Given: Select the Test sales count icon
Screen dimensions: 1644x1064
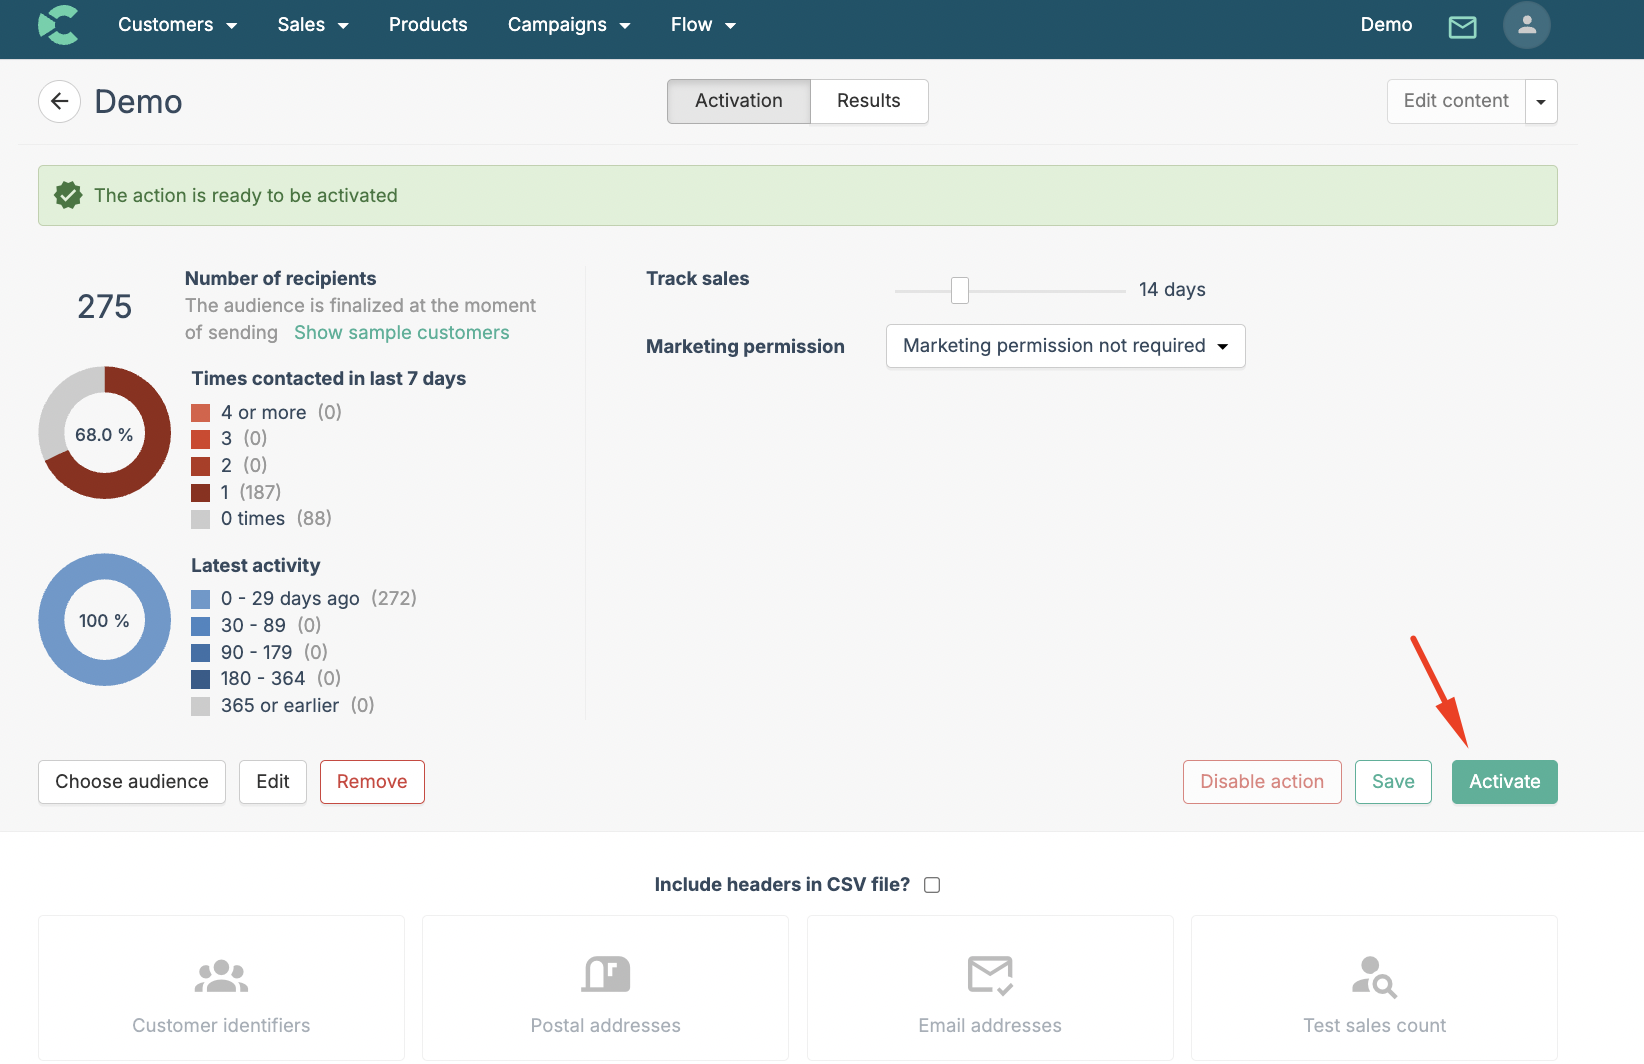Looking at the screenshot, I should tap(1374, 977).
